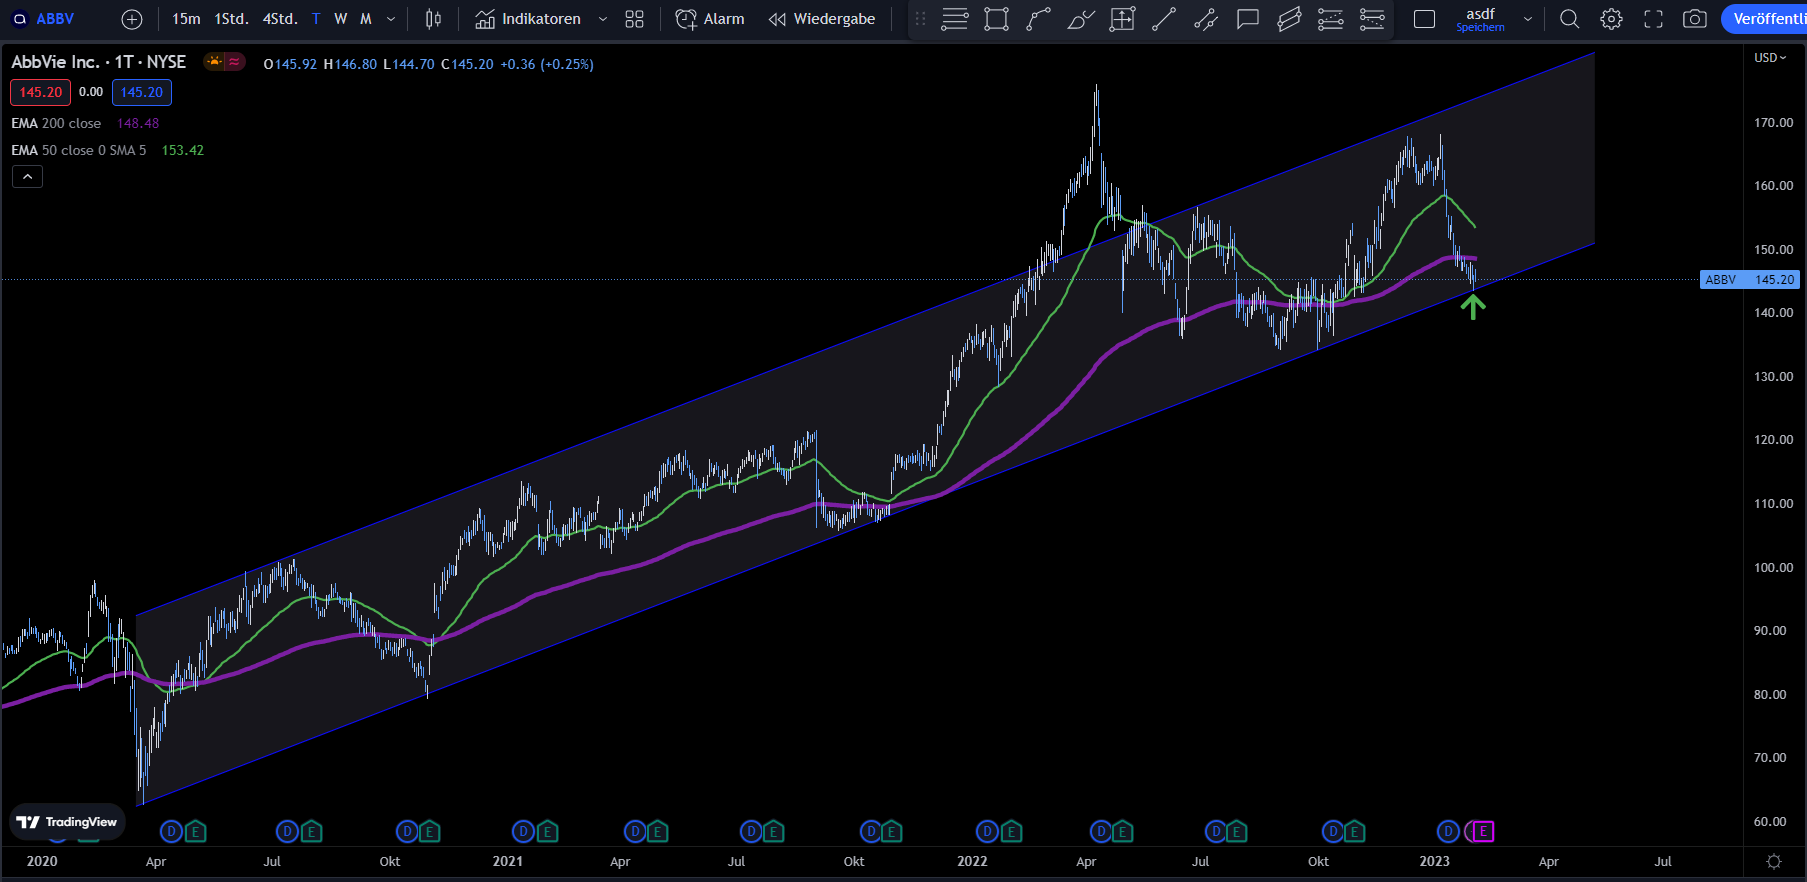Viewport: 1807px width, 882px height.
Task: Click the dividend marker at 2021 start
Action: pos(523,831)
